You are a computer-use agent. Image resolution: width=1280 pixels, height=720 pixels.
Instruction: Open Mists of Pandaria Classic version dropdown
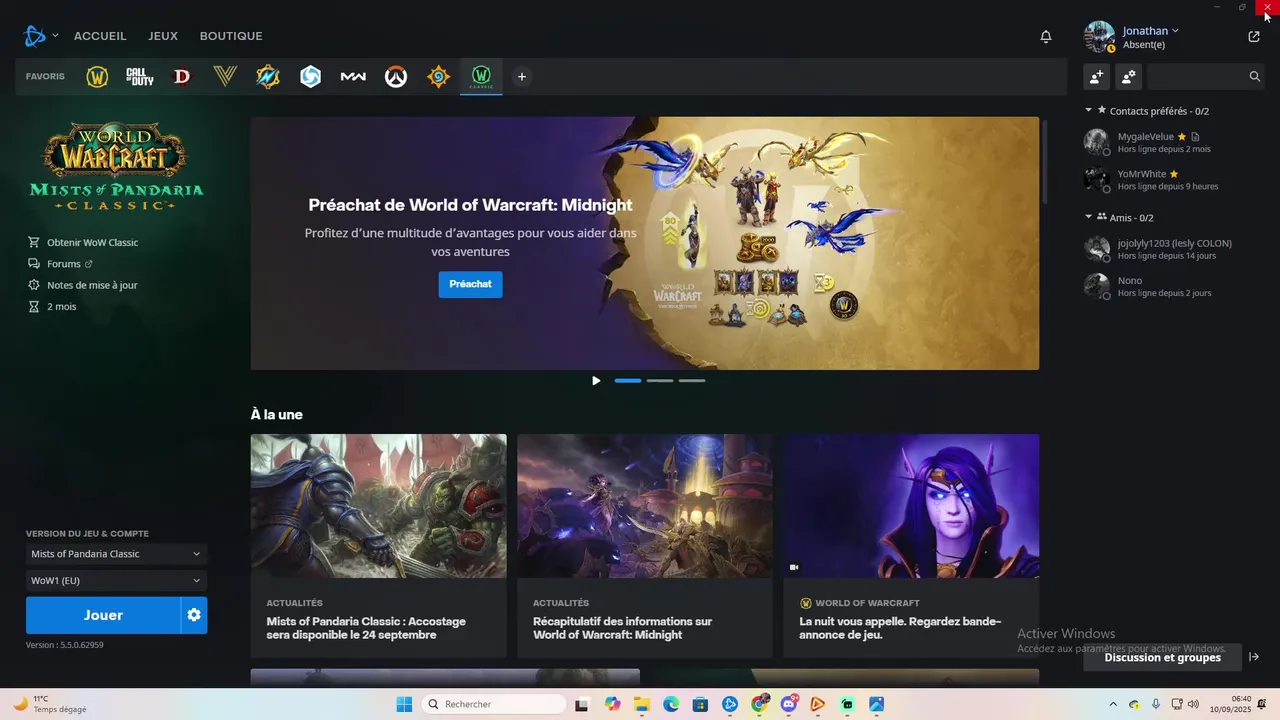(116, 554)
